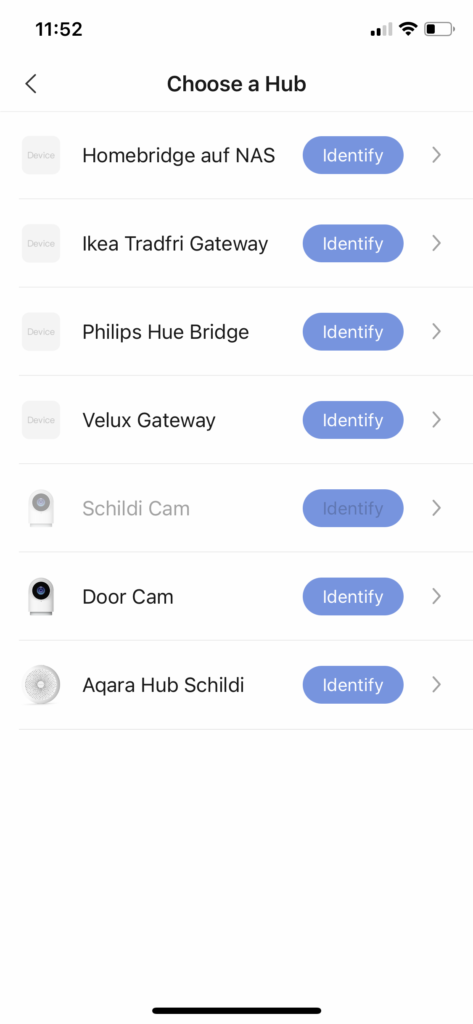Tap the Homebridge auf NAS device icon
The image size is (473, 1024).
pyautogui.click(x=41, y=155)
